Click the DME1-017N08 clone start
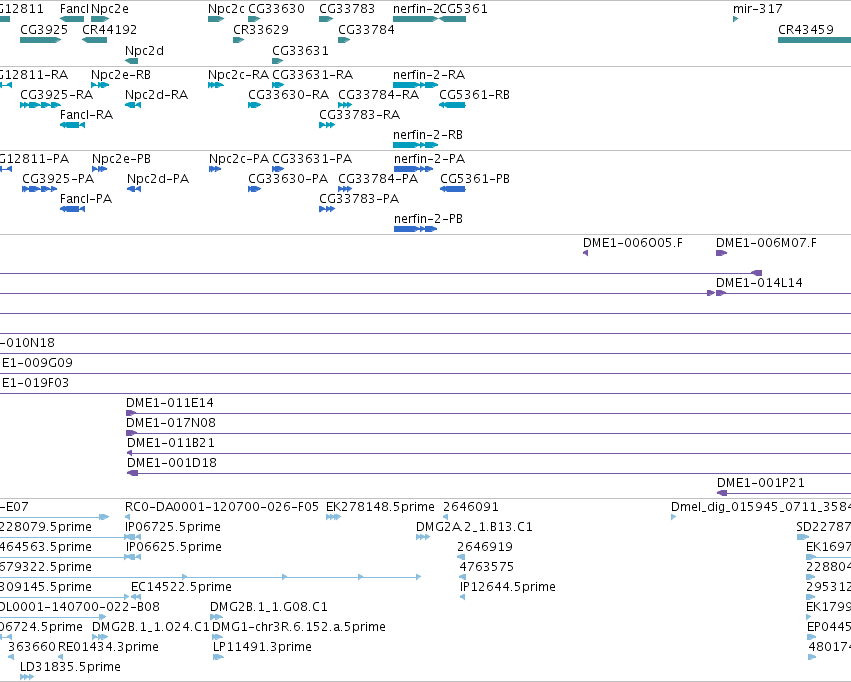This screenshot has height=682, width=851. click(x=131, y=433)
